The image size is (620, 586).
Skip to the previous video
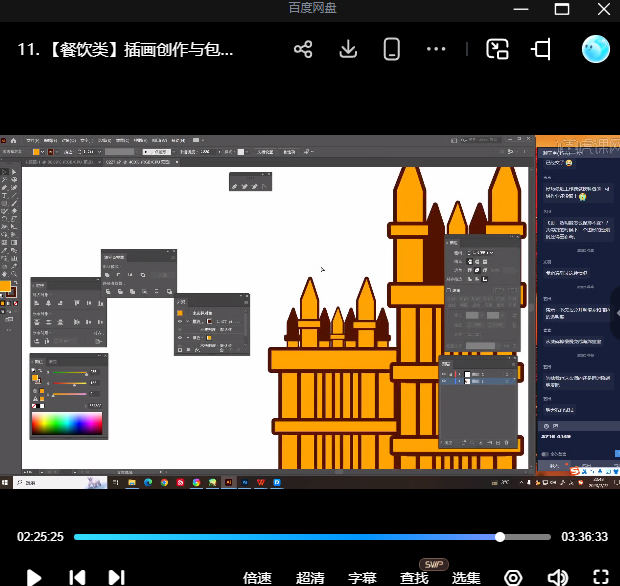click(x=76, y=577)
